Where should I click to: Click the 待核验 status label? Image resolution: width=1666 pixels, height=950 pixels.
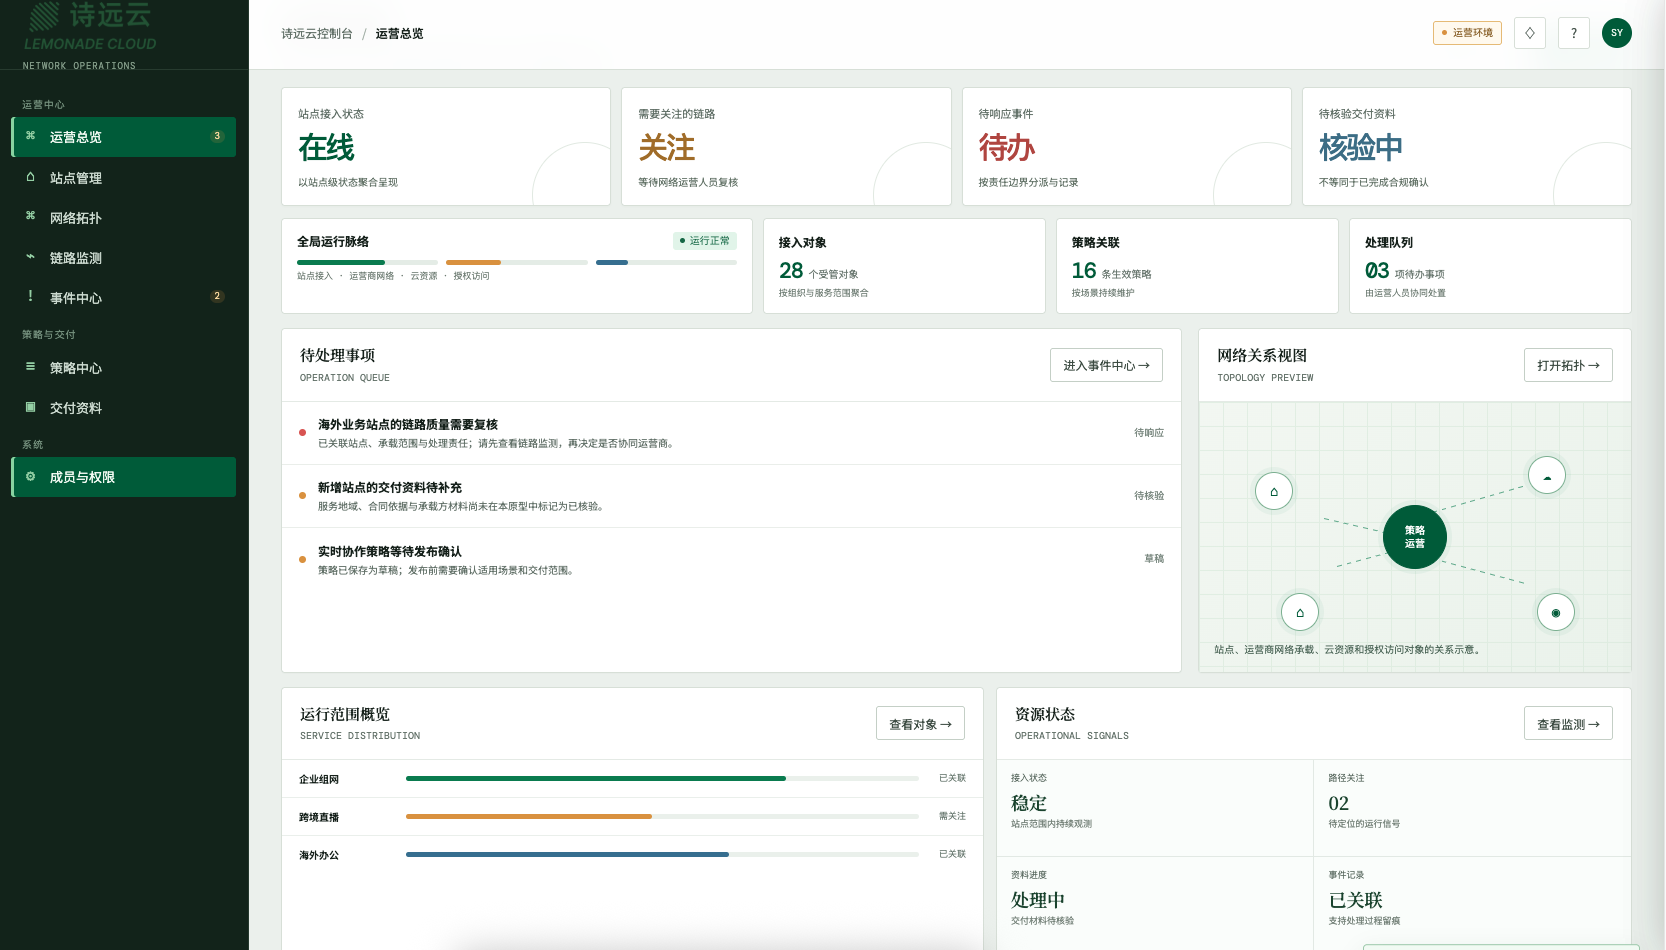[x=1149, y=496]
